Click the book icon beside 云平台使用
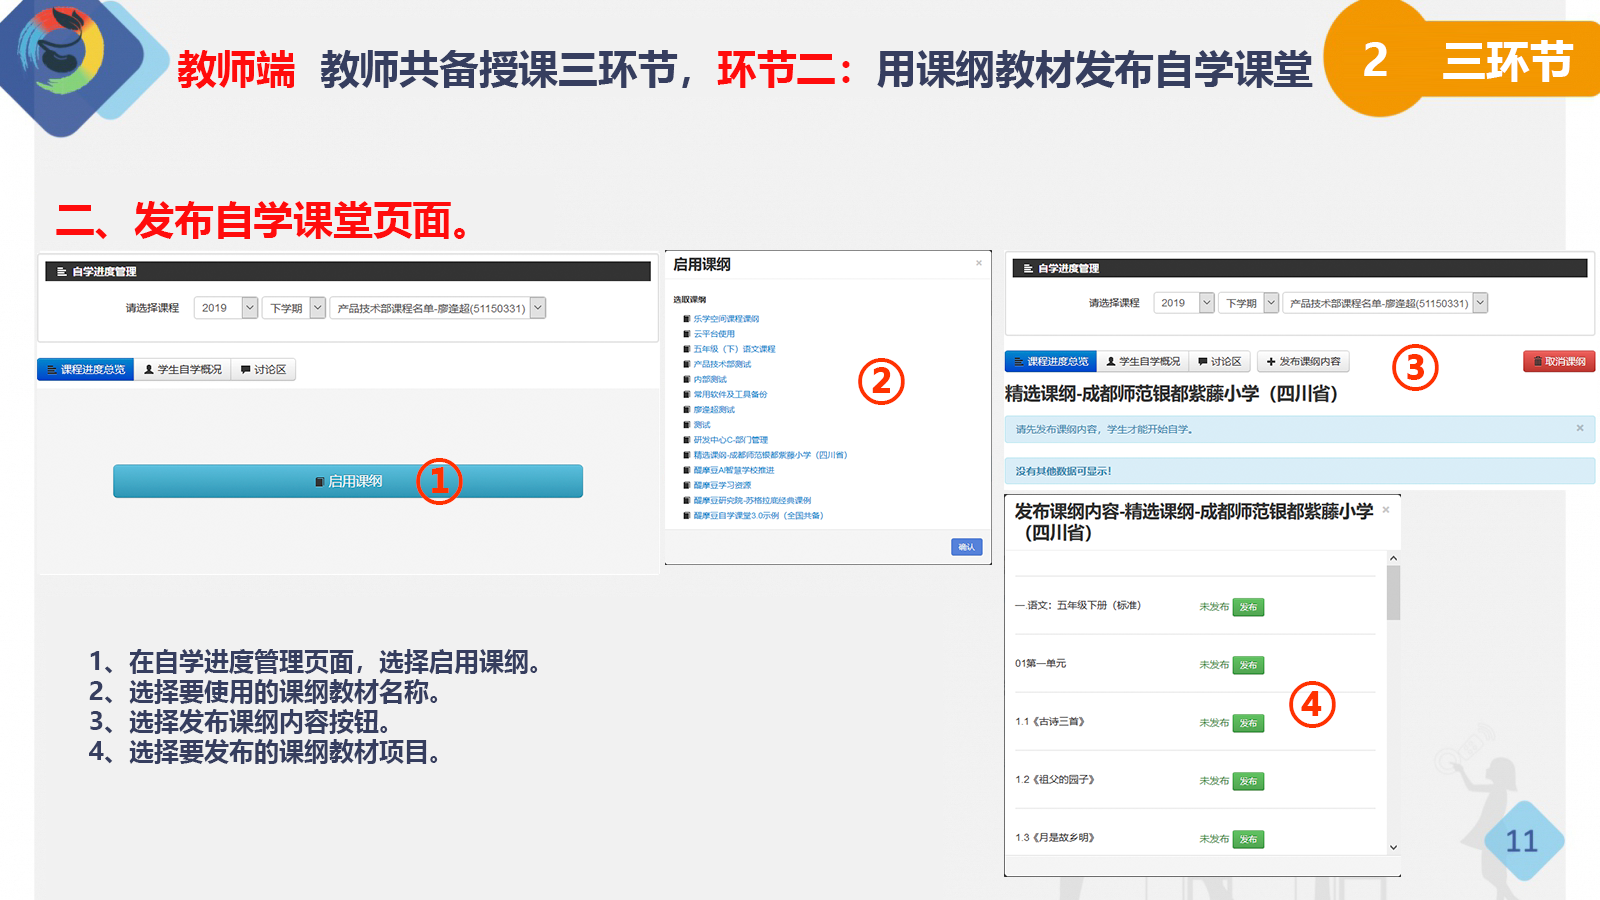This screenshot has width=1600, height=900. click(x=687, y=334)
